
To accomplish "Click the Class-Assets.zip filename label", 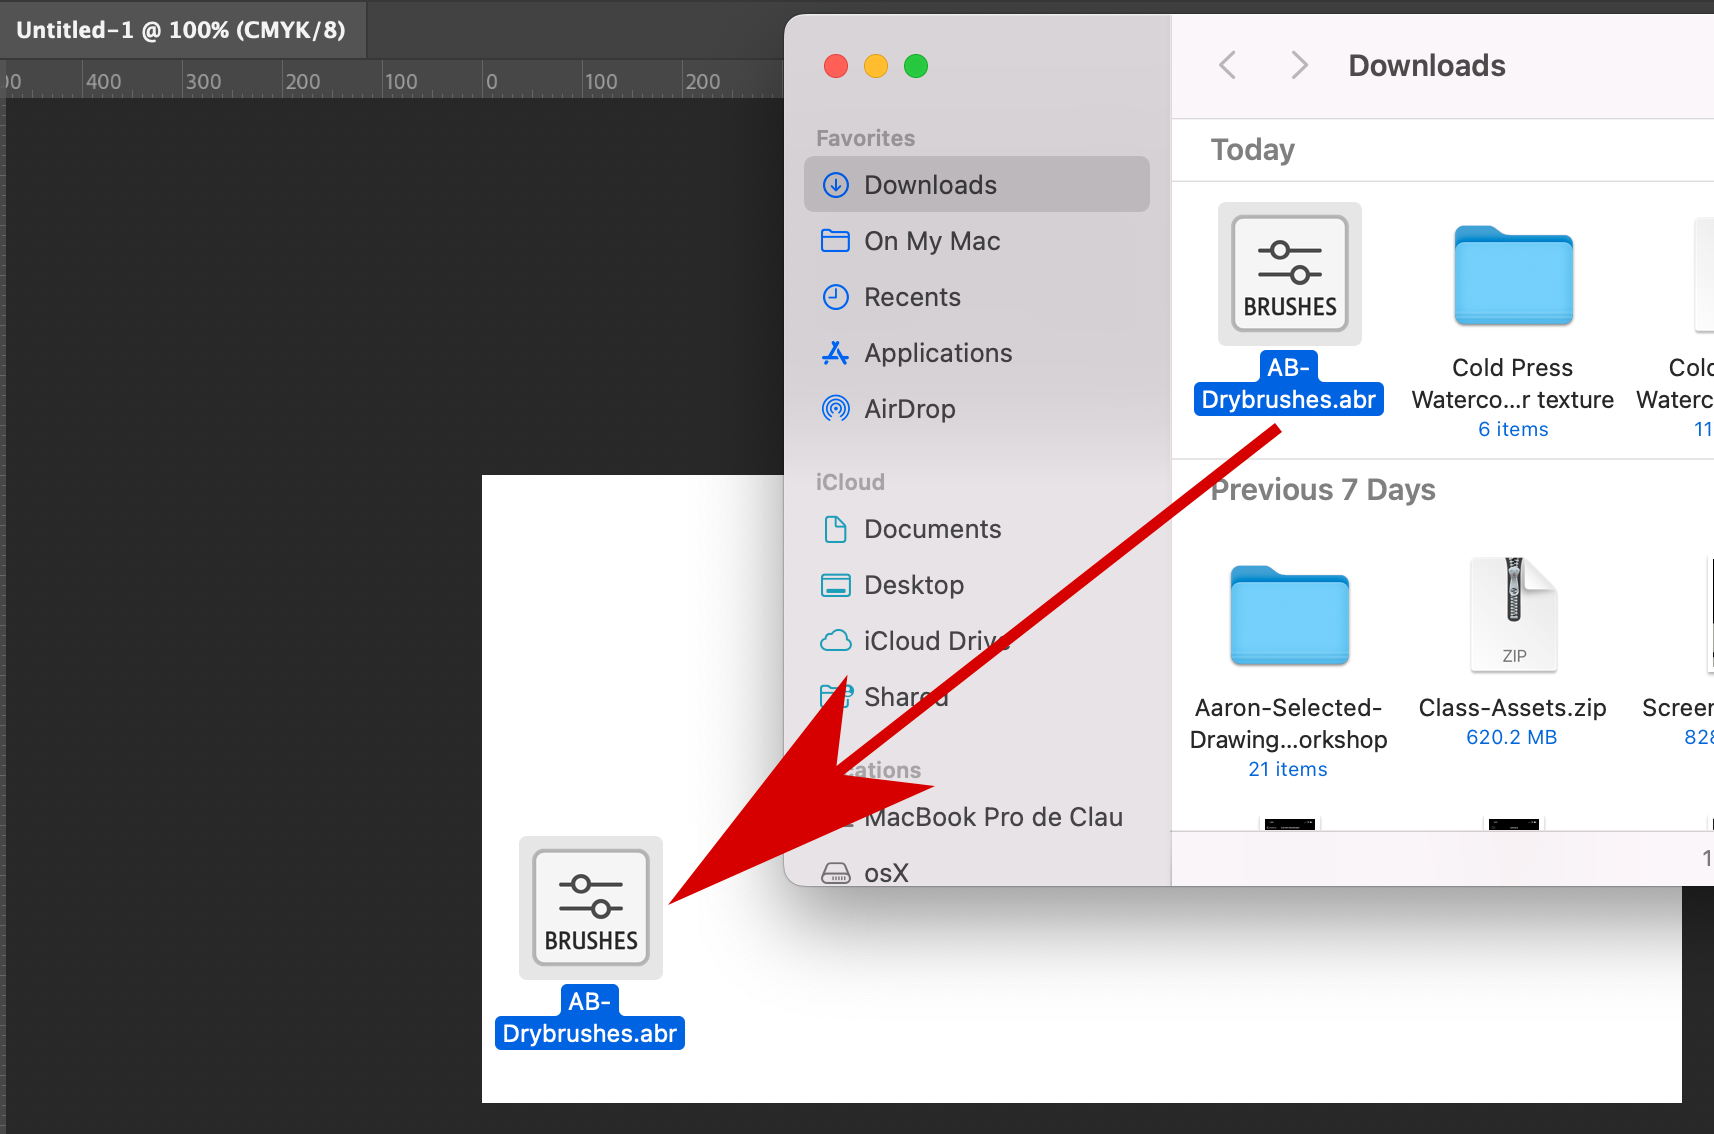I will [x=1513, y=708].
